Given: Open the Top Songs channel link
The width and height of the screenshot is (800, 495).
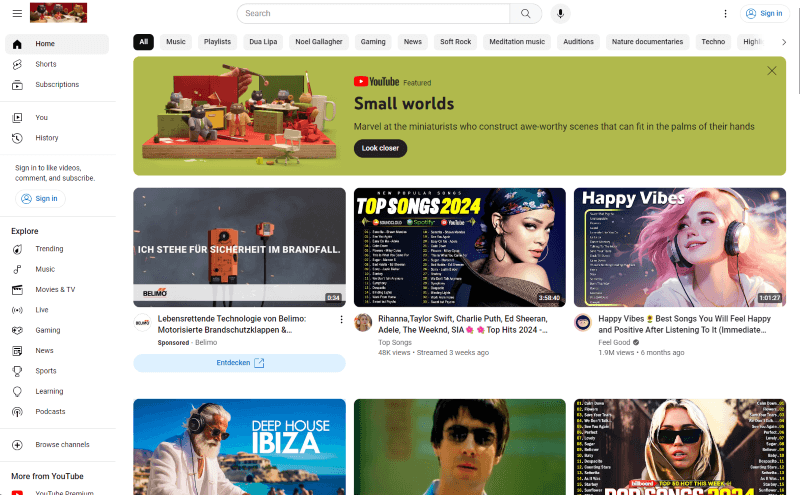Looking at the screenshot, I should (395, 342).
